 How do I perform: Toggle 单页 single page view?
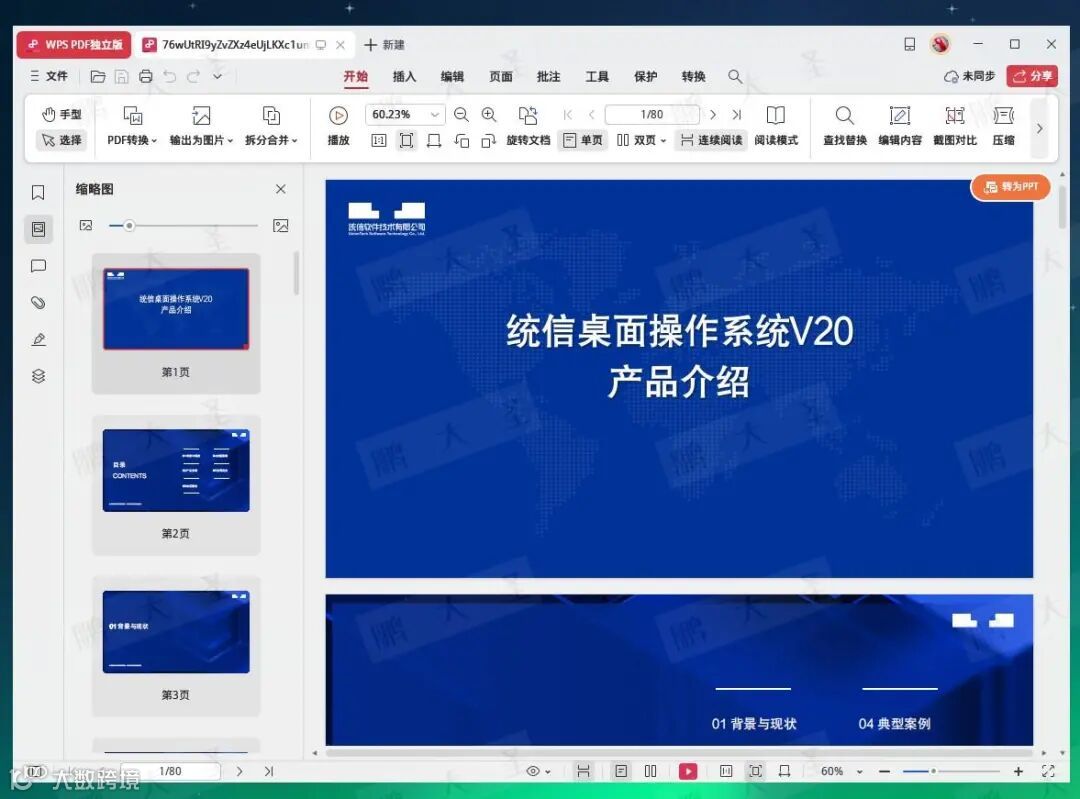[583, 141]
